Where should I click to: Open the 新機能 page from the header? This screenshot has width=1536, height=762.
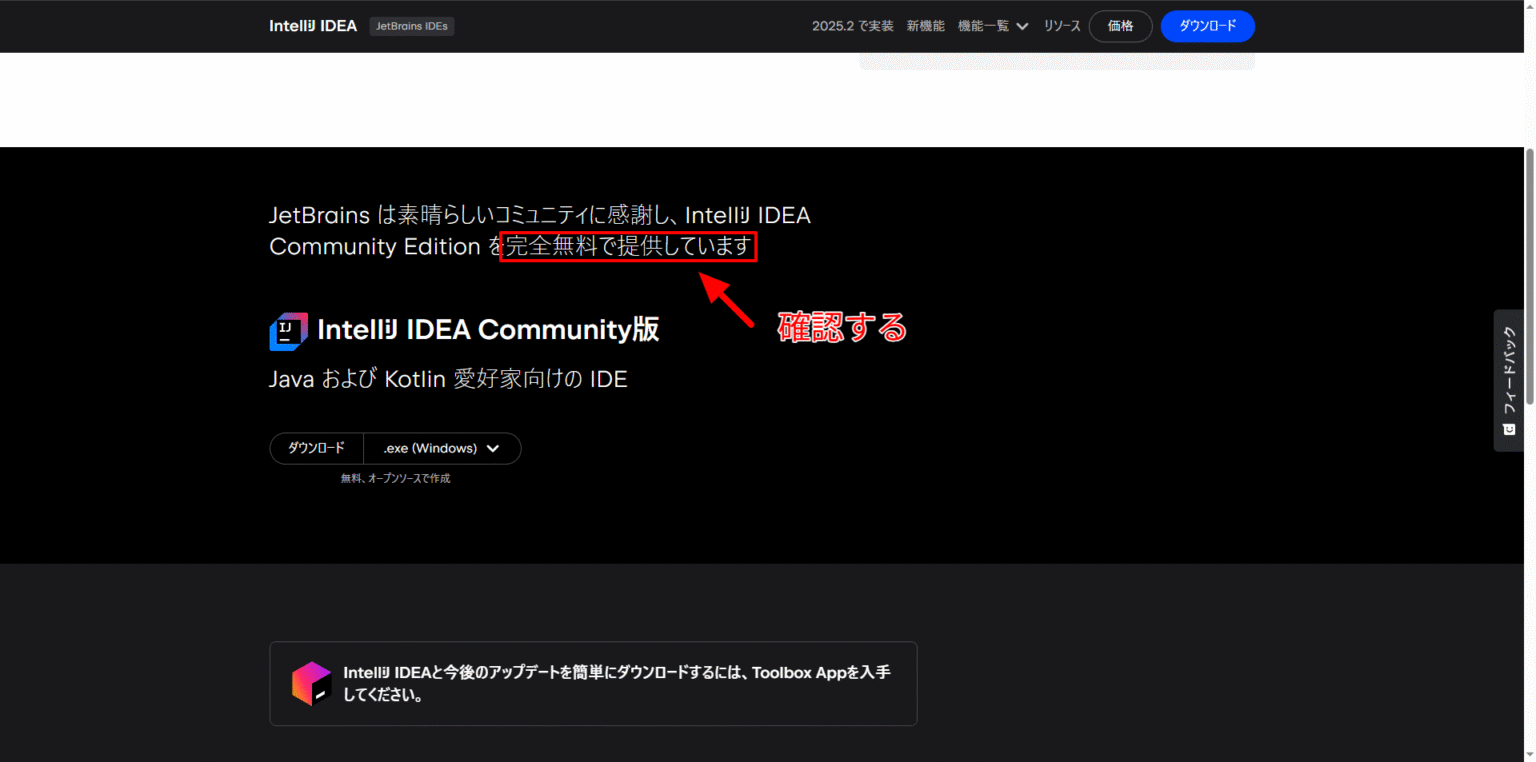point(925,26)
